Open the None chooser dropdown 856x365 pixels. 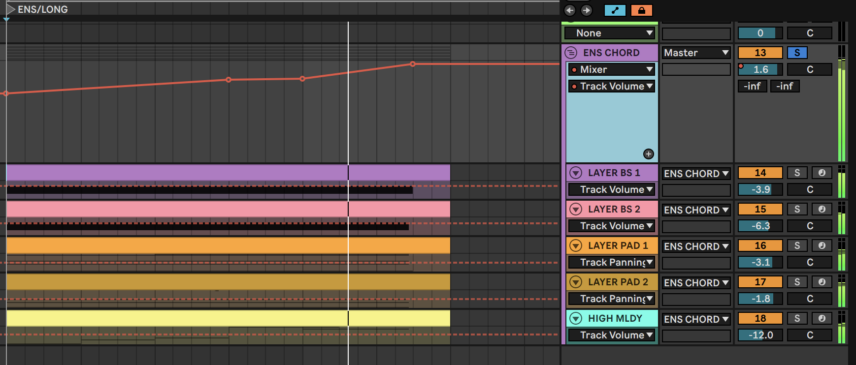610,33
